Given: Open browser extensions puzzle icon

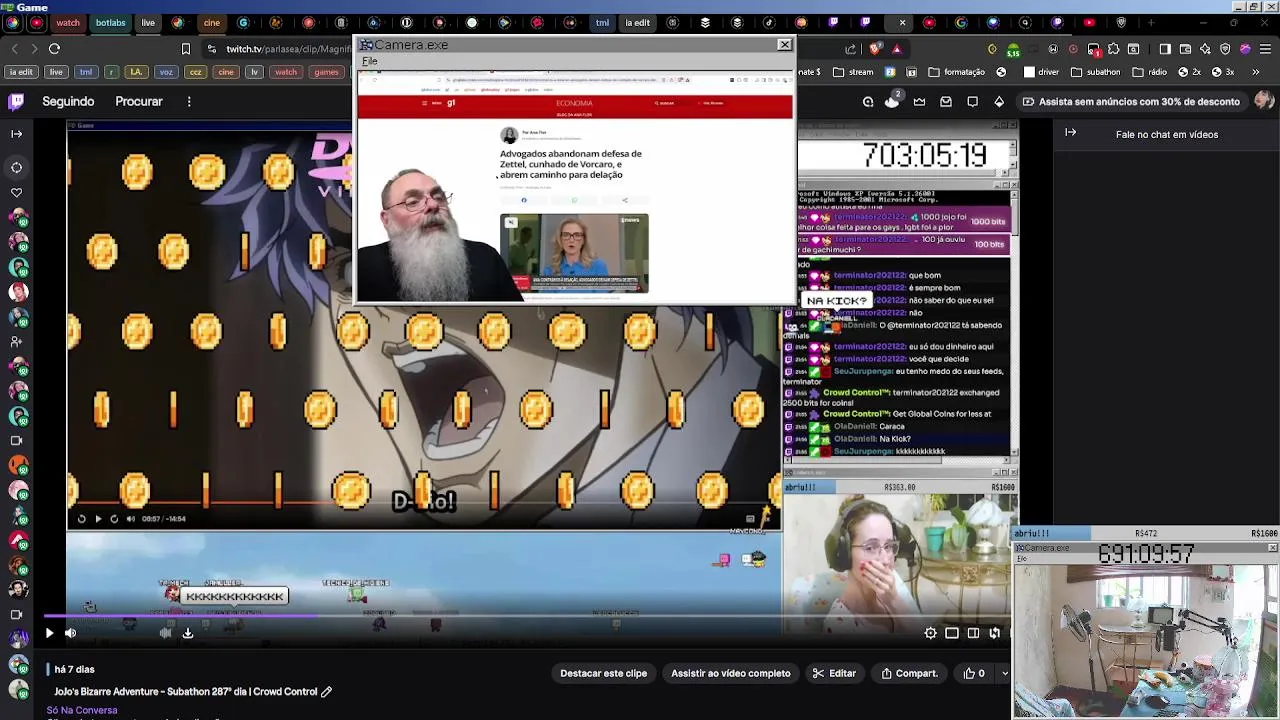Looking at the screenshot, I should 1113,48.
